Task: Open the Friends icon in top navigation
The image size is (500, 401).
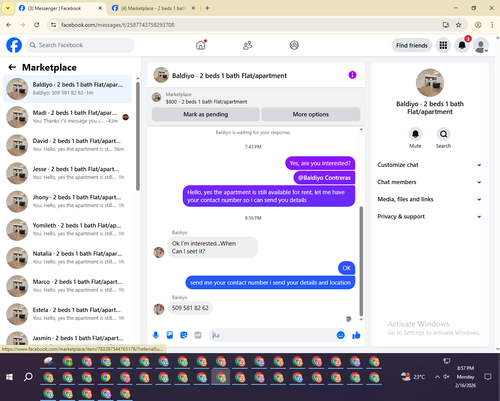Action: pyautogui.click(x=247, y=45)
